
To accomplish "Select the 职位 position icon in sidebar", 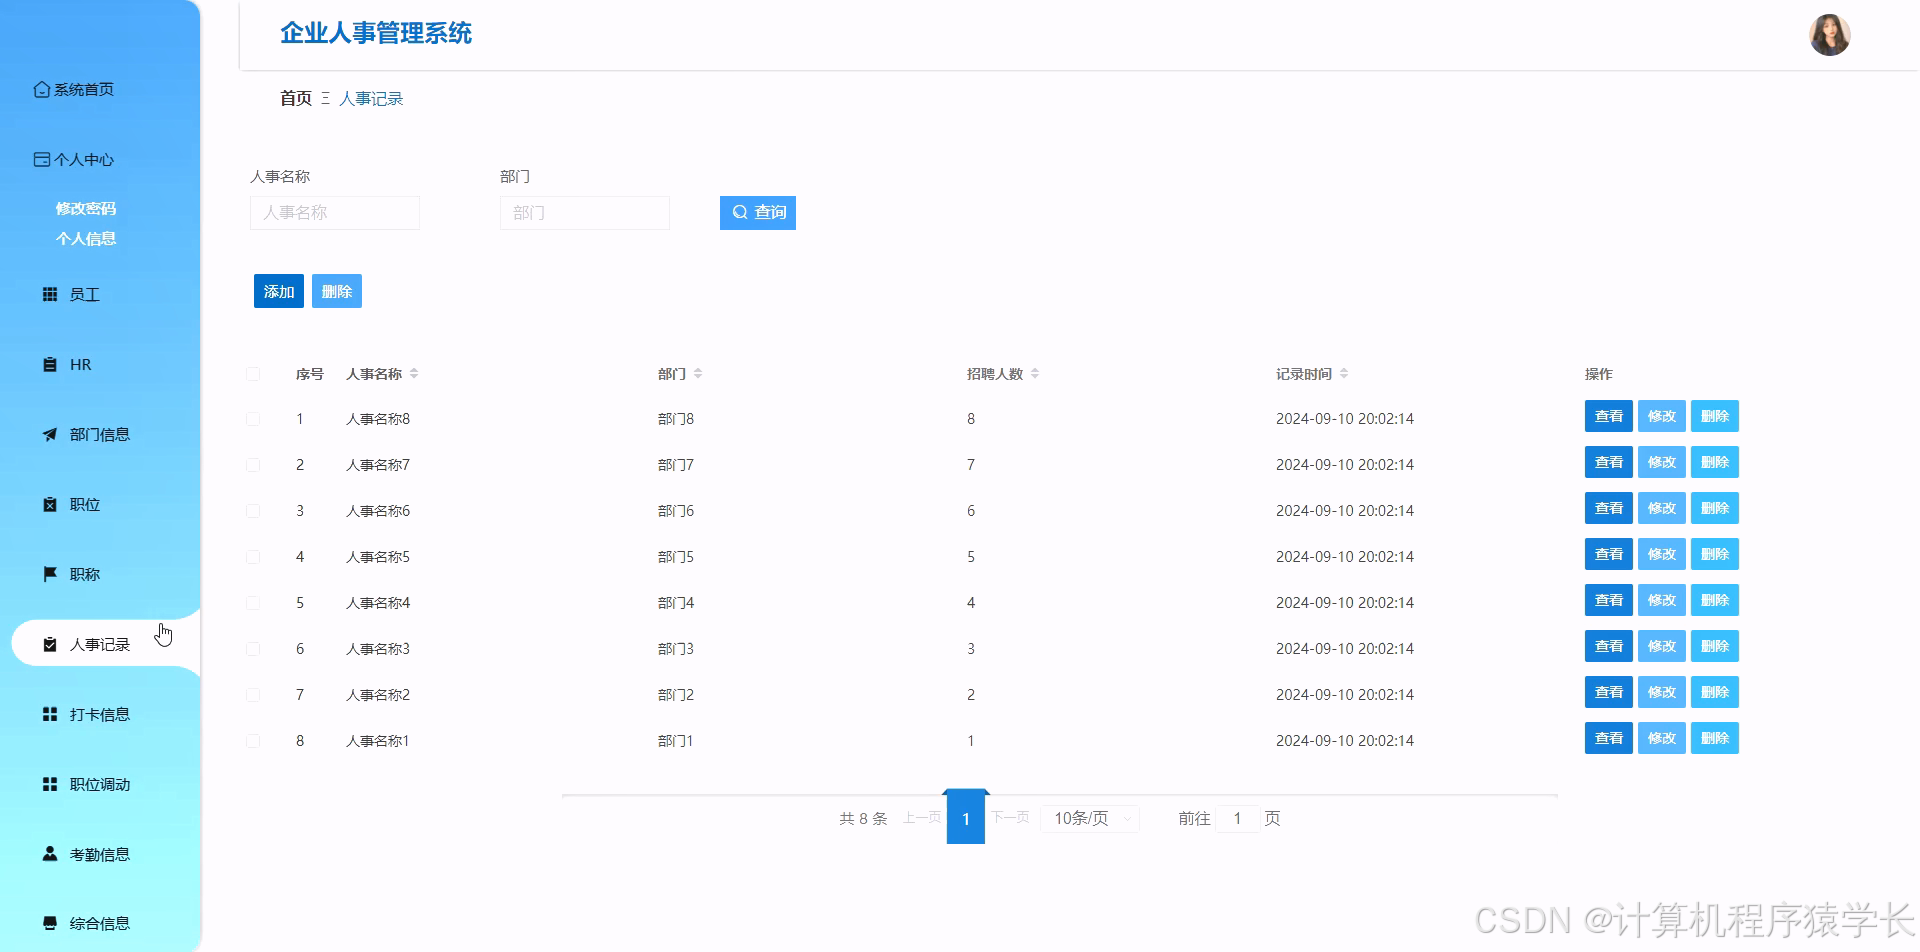I will pos(49,504).
